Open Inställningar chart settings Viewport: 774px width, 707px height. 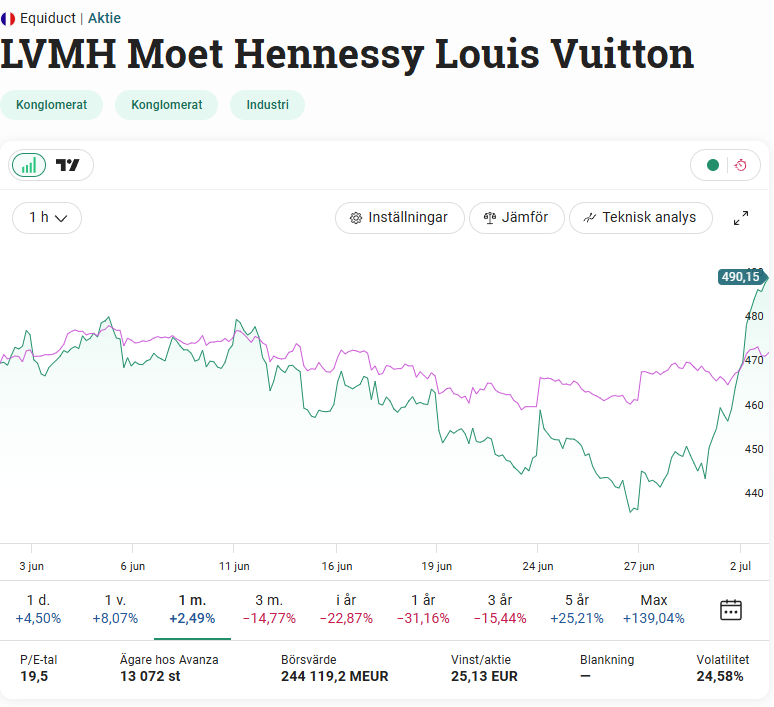[399, 218]
